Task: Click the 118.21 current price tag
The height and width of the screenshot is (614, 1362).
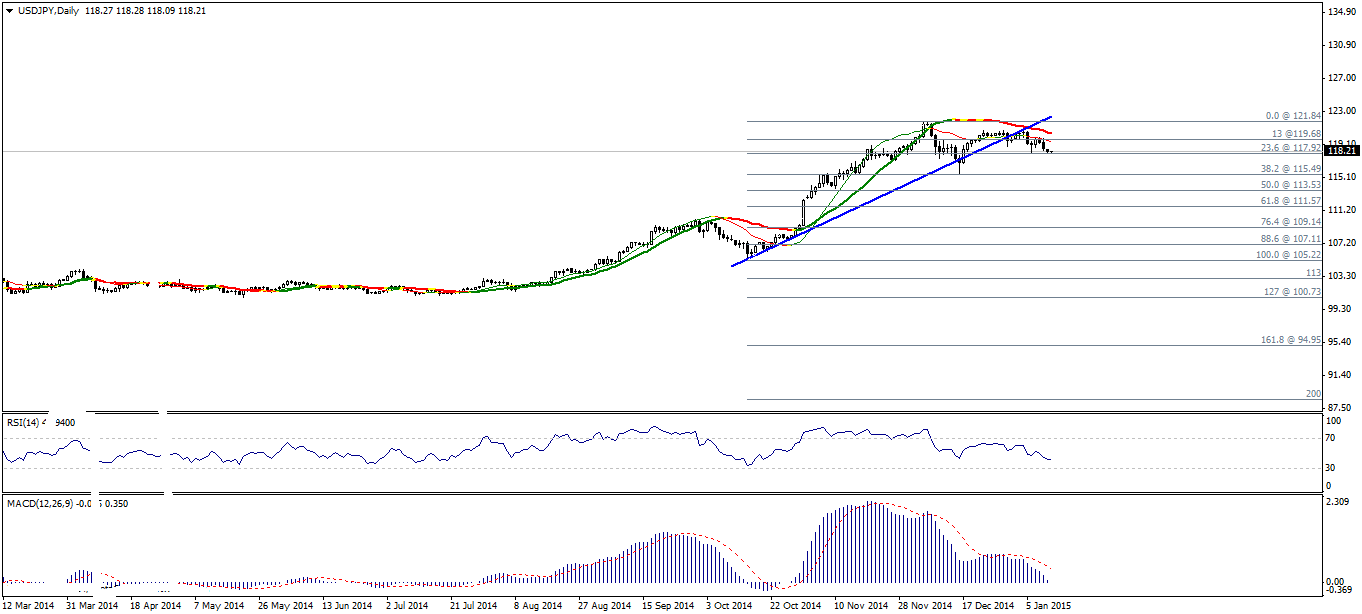Action: 1341,150
